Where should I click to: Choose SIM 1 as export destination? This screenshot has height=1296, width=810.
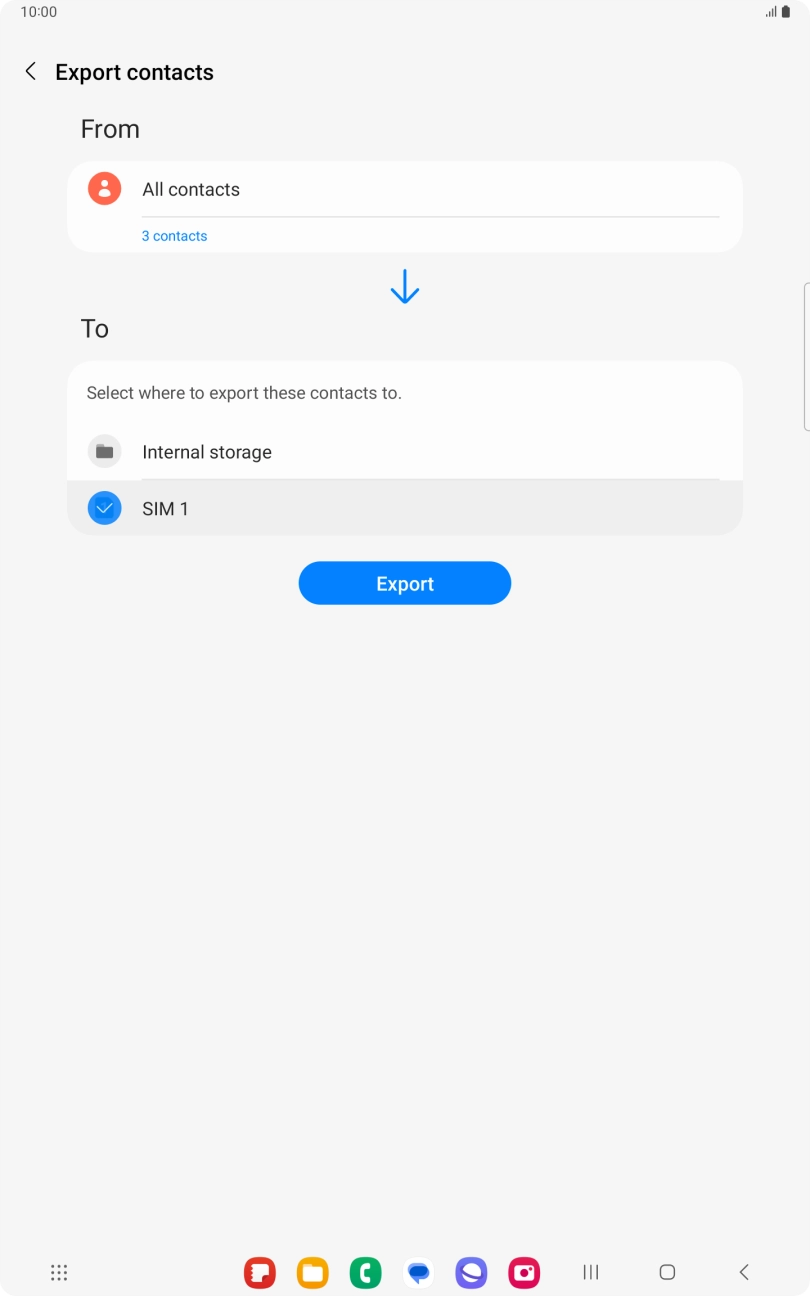coord(405,508)
